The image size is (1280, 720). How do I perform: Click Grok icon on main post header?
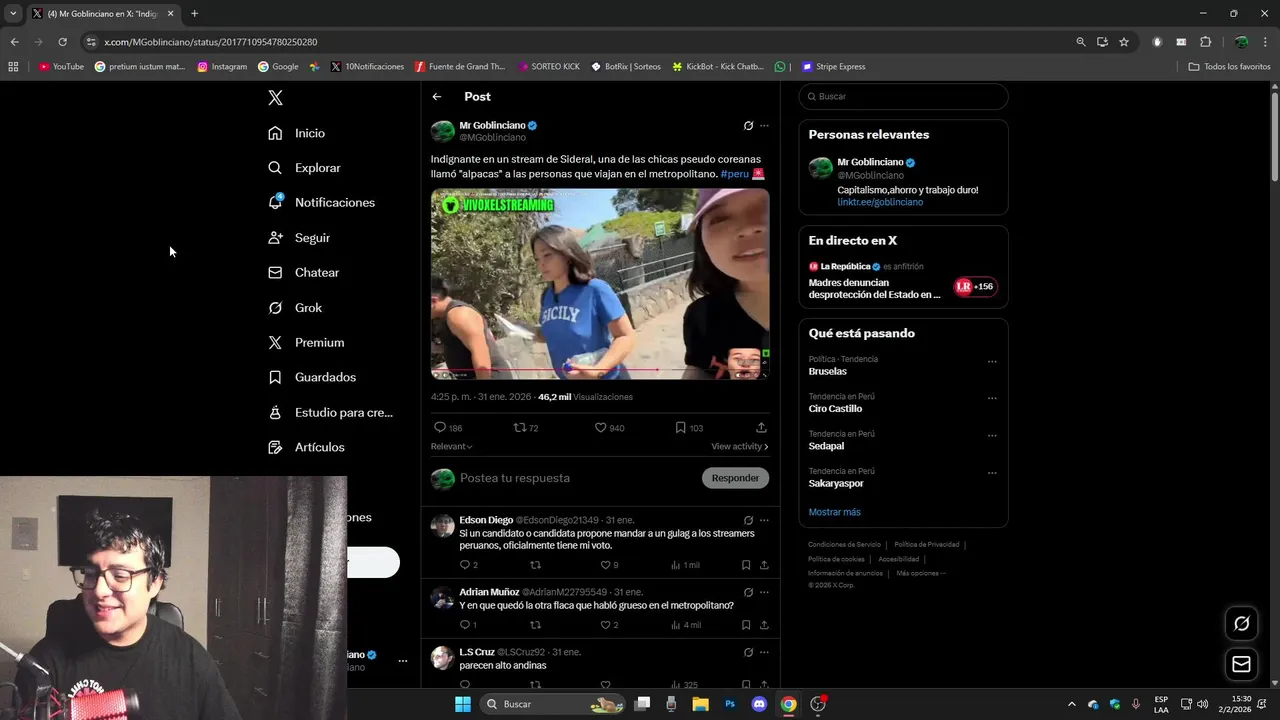(x=748, y=126)
